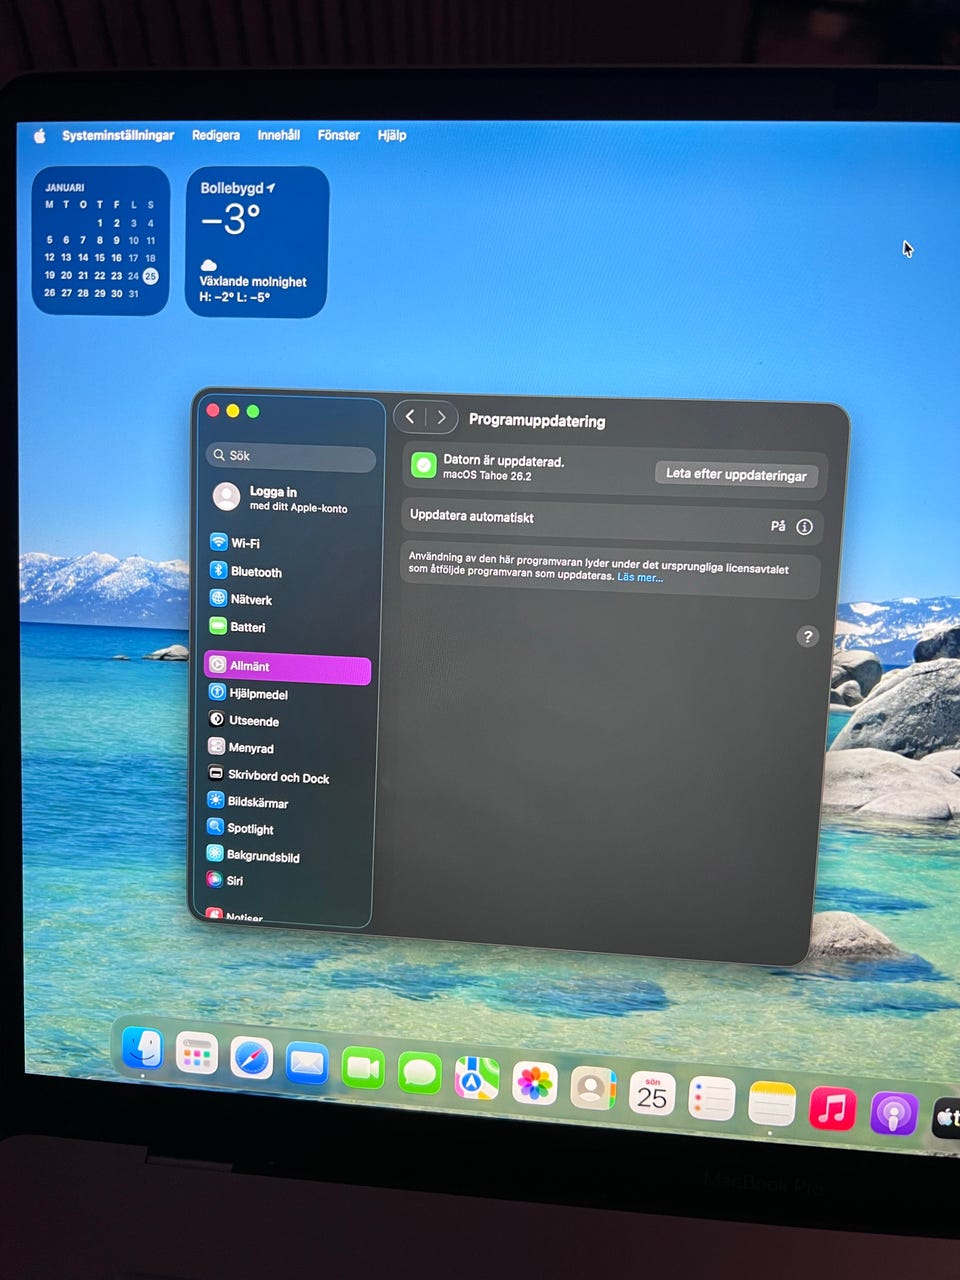Open Hjälpmedel accessibility settings
The image size is (960, 1280).
257,693
